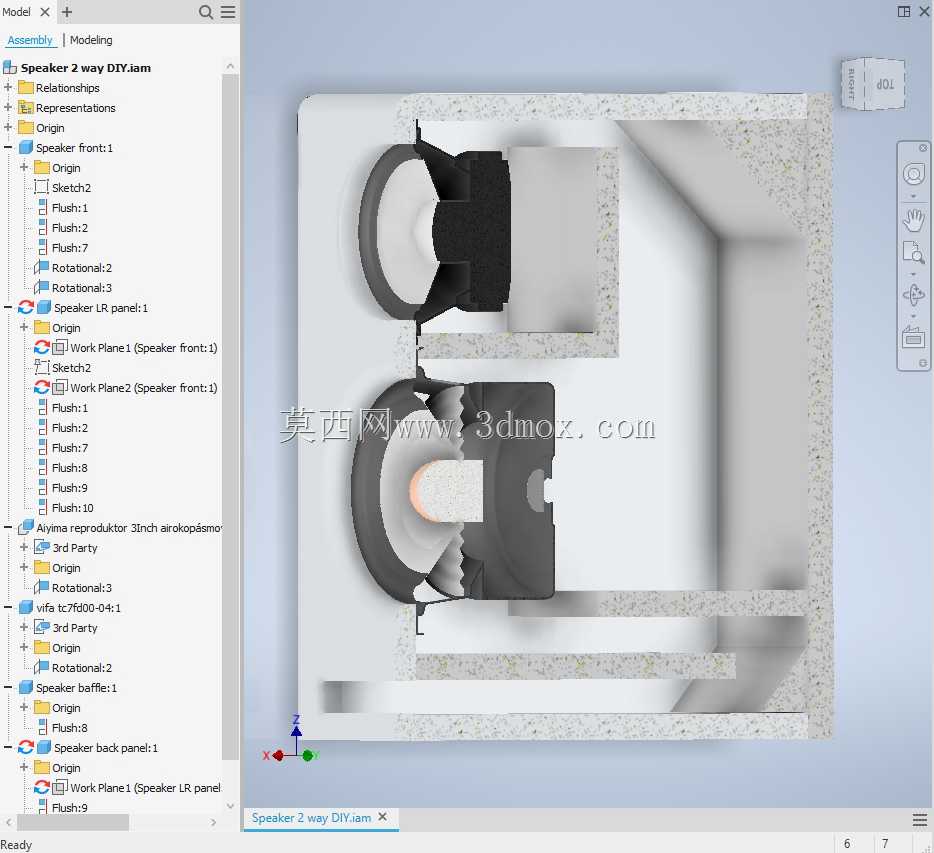
Task: Click the status bar value 6
Action: (x=847, y=843)
